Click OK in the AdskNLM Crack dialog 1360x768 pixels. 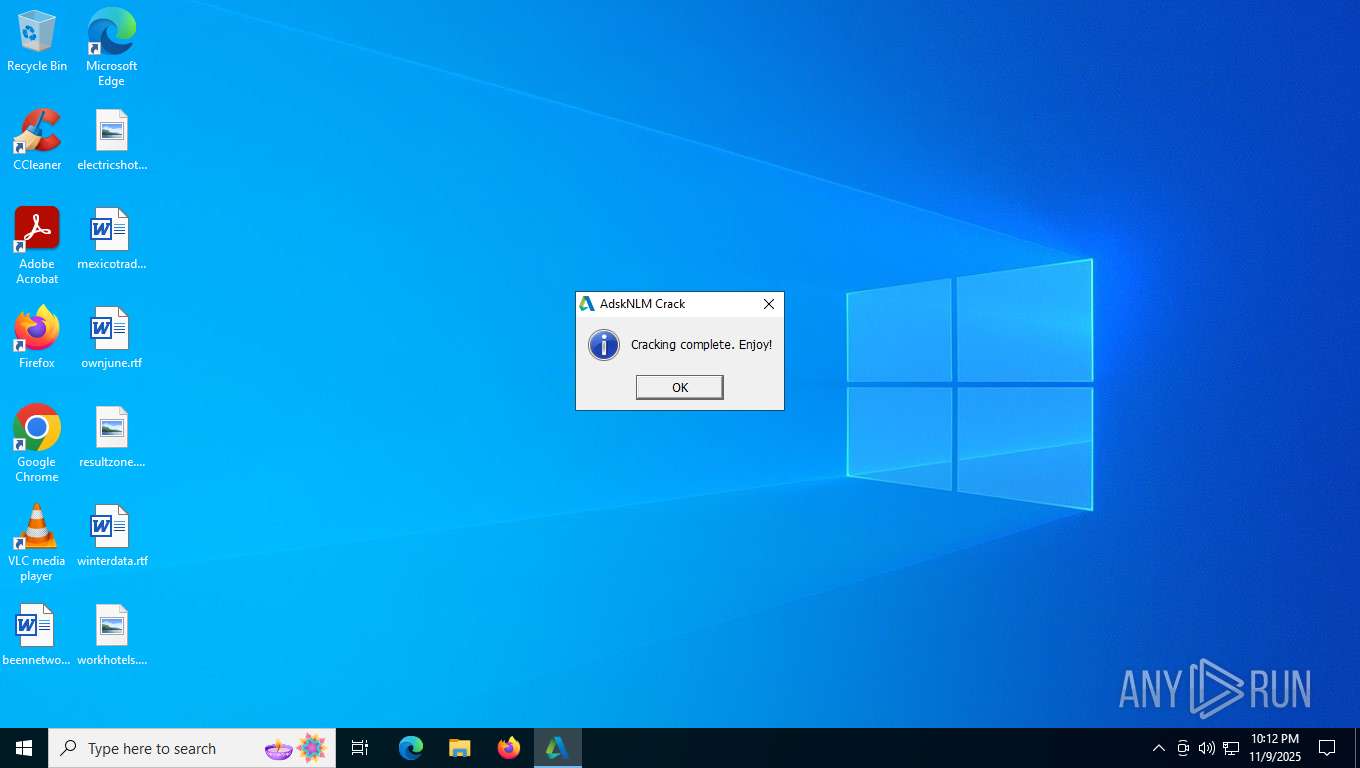coord(679,387)
